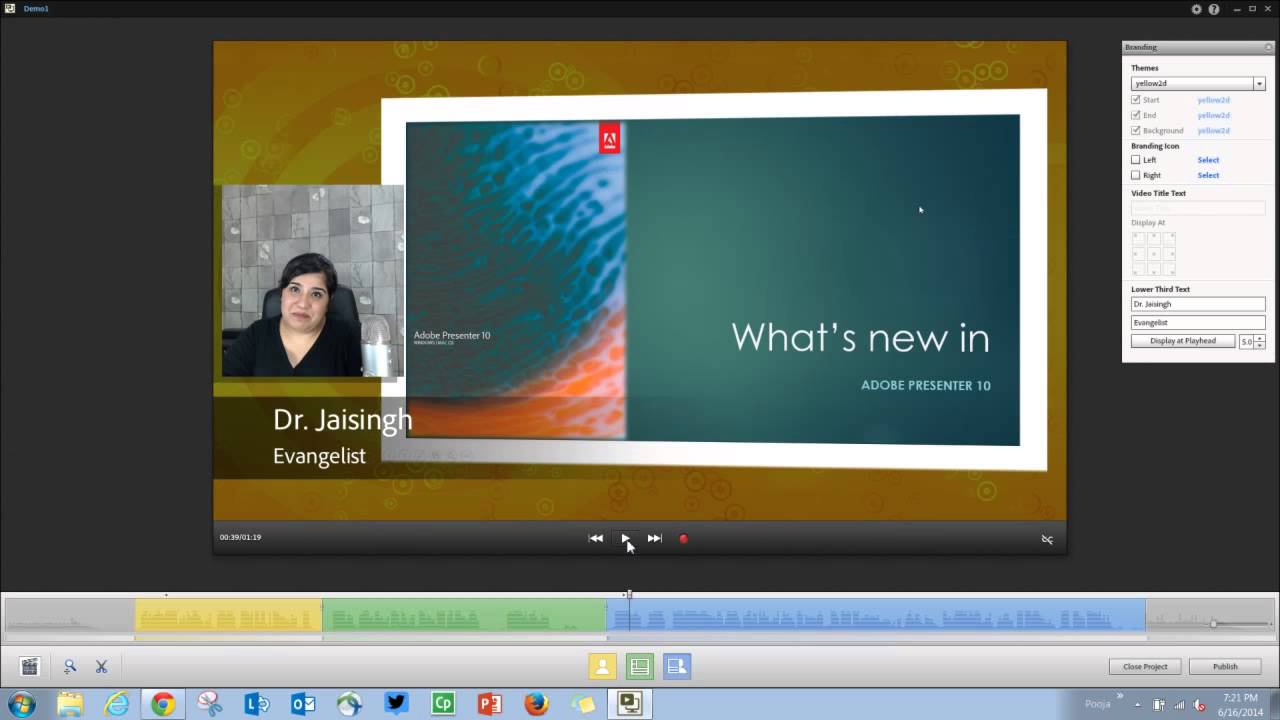Select the blue timeline segment

pyautogui.click(x=876, y=615)
